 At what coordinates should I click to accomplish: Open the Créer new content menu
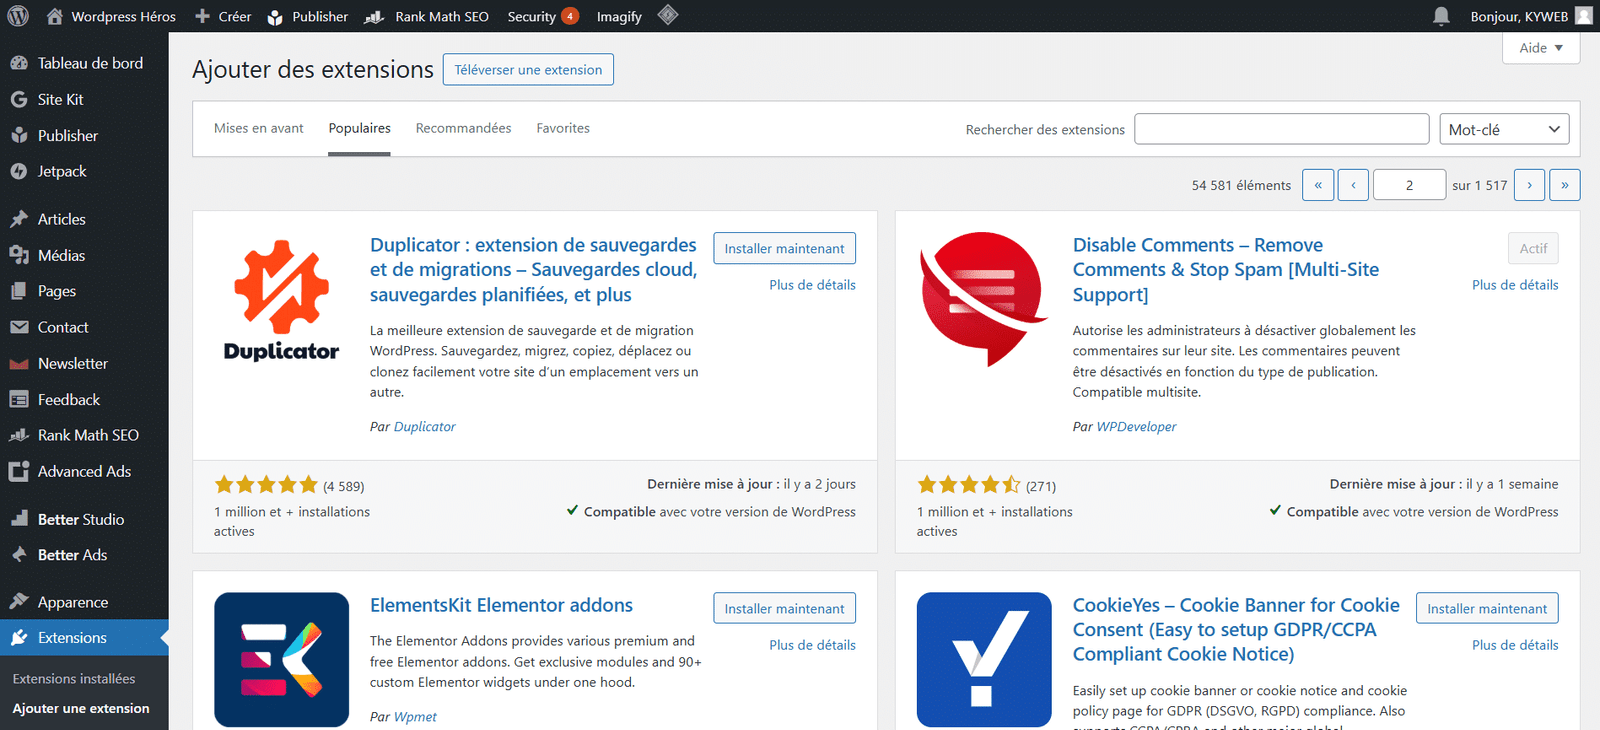click(223, 16)
